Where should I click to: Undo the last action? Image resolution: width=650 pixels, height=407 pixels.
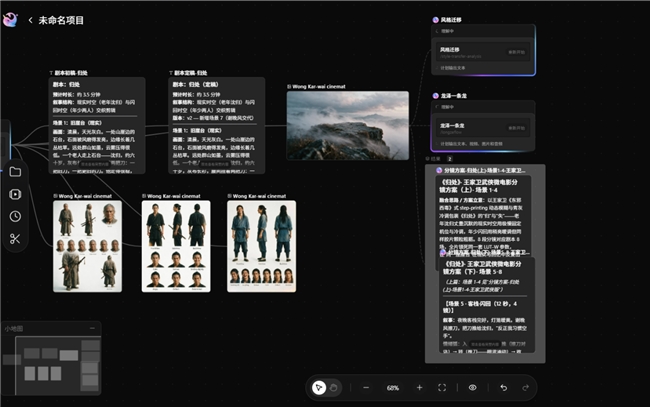[504, 388]
